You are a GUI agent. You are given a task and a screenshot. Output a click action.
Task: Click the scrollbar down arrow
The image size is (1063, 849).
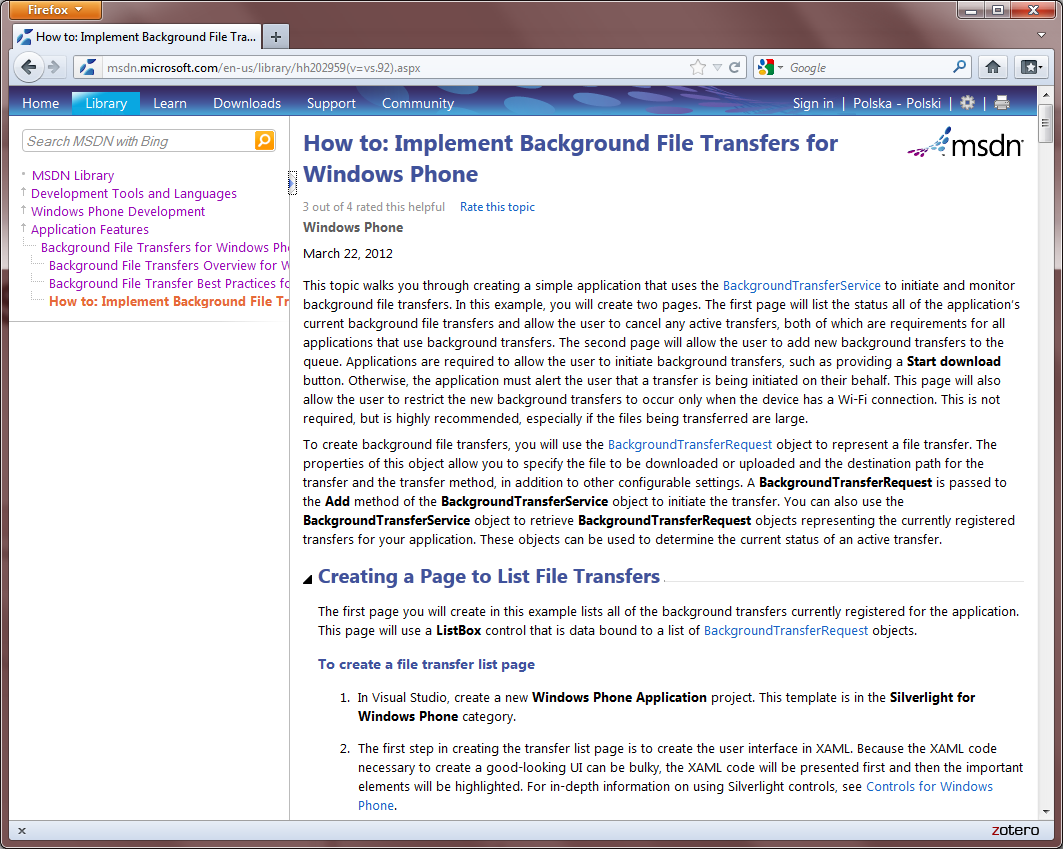pyautogui.click(x=1045, y=811)
